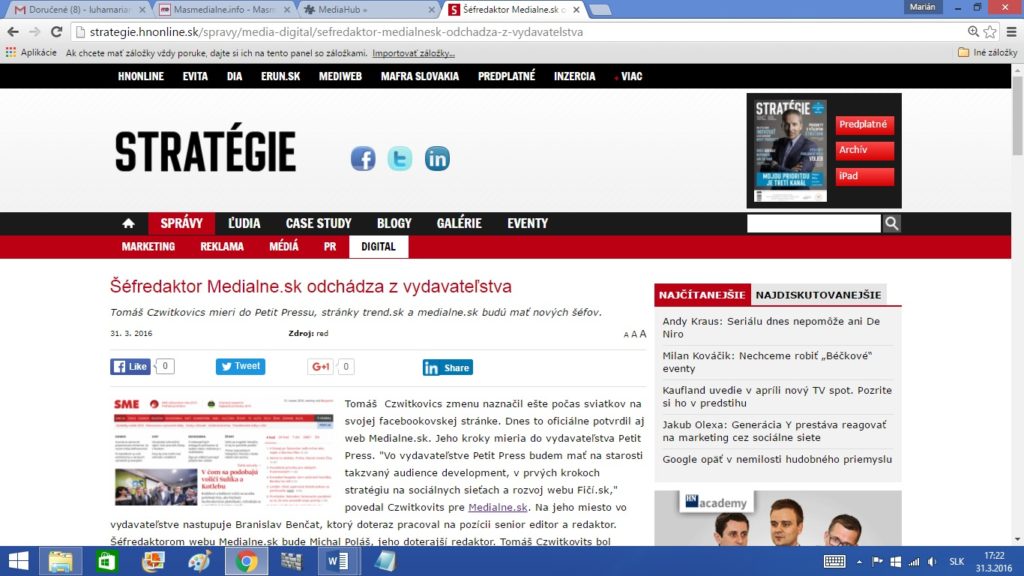This screenshot has height=576, width=1024.
Task: Click the magnifier search button
Action: (891, 223)
